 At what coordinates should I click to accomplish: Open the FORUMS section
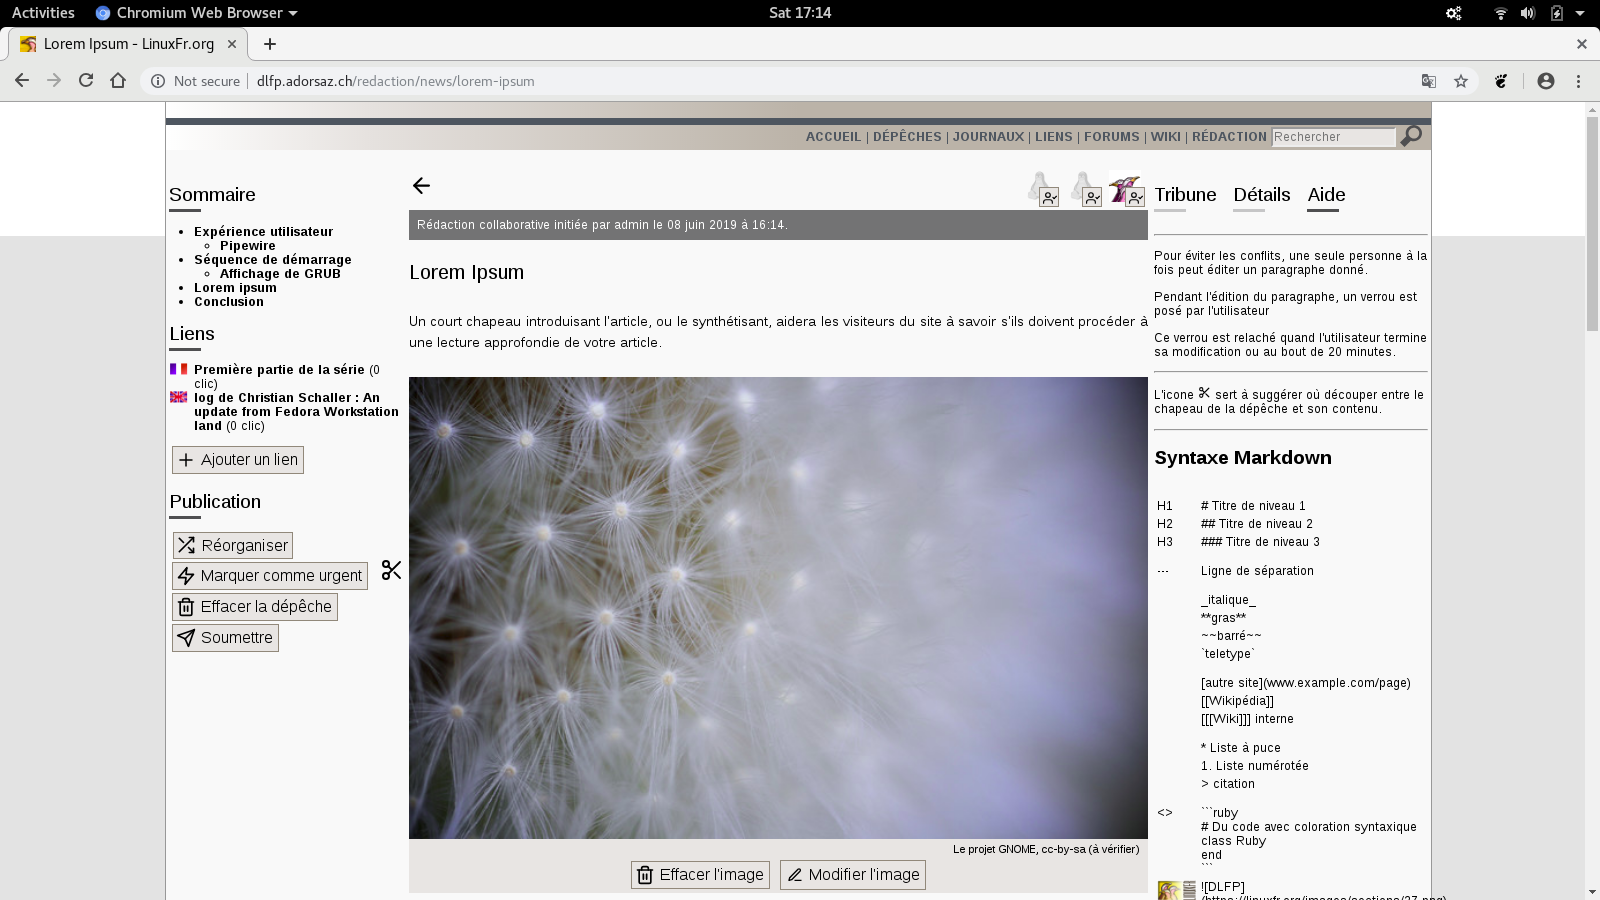coord(1112,137)
